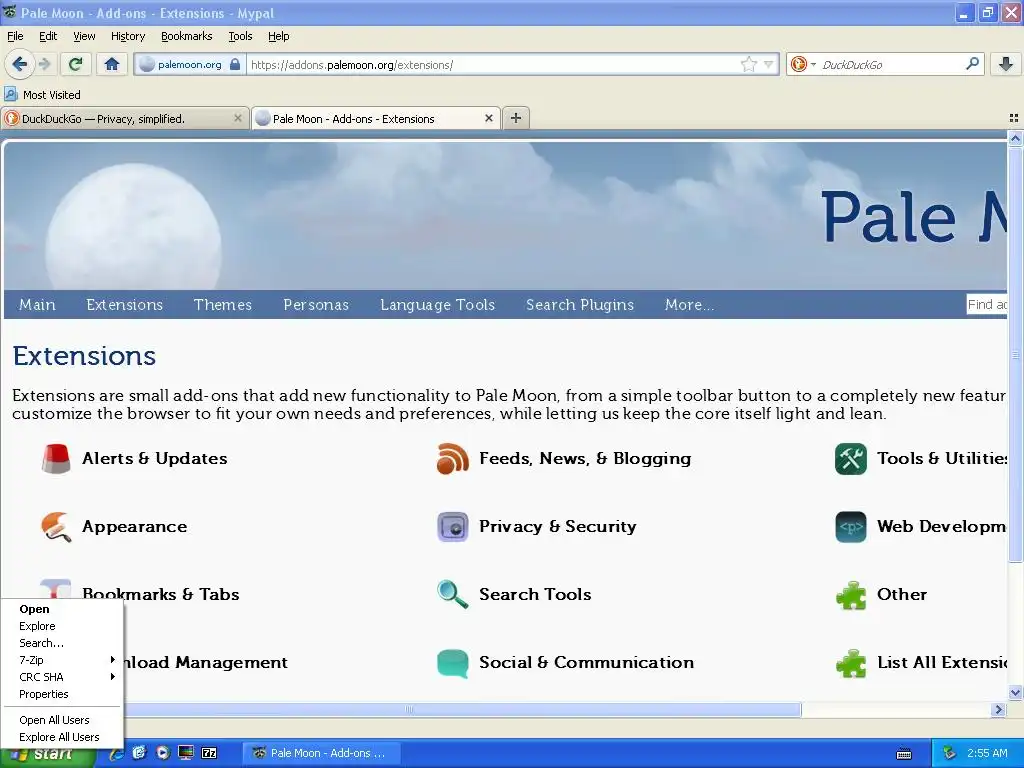Open the URL history dropdown arrow
Image resolution: width=1024 pixels, height=768 pixels.
point(769,64)
